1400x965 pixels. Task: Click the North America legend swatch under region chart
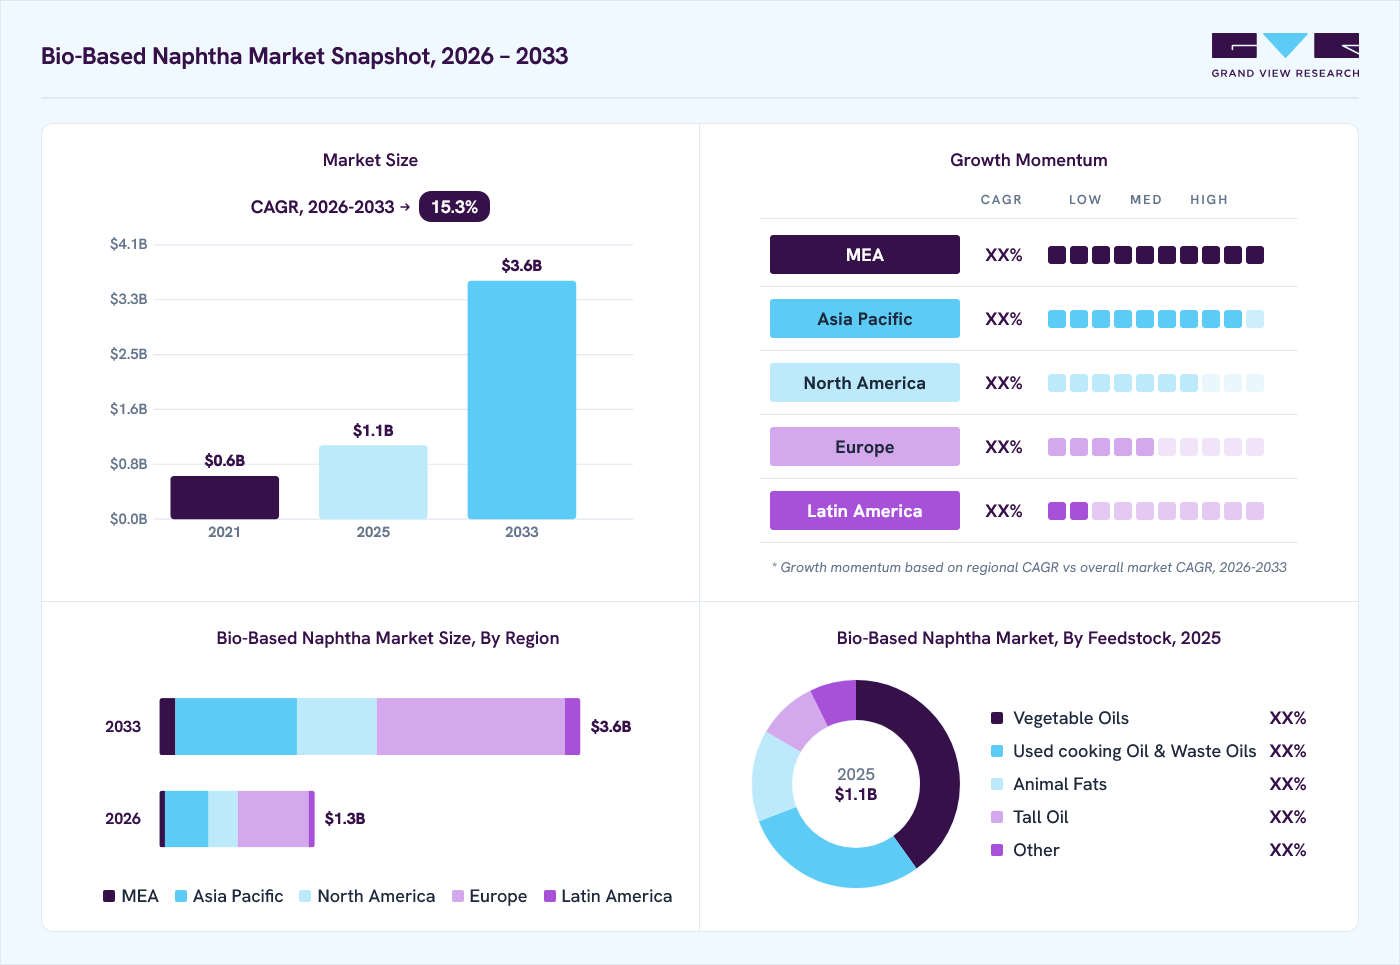click(305, 896)
